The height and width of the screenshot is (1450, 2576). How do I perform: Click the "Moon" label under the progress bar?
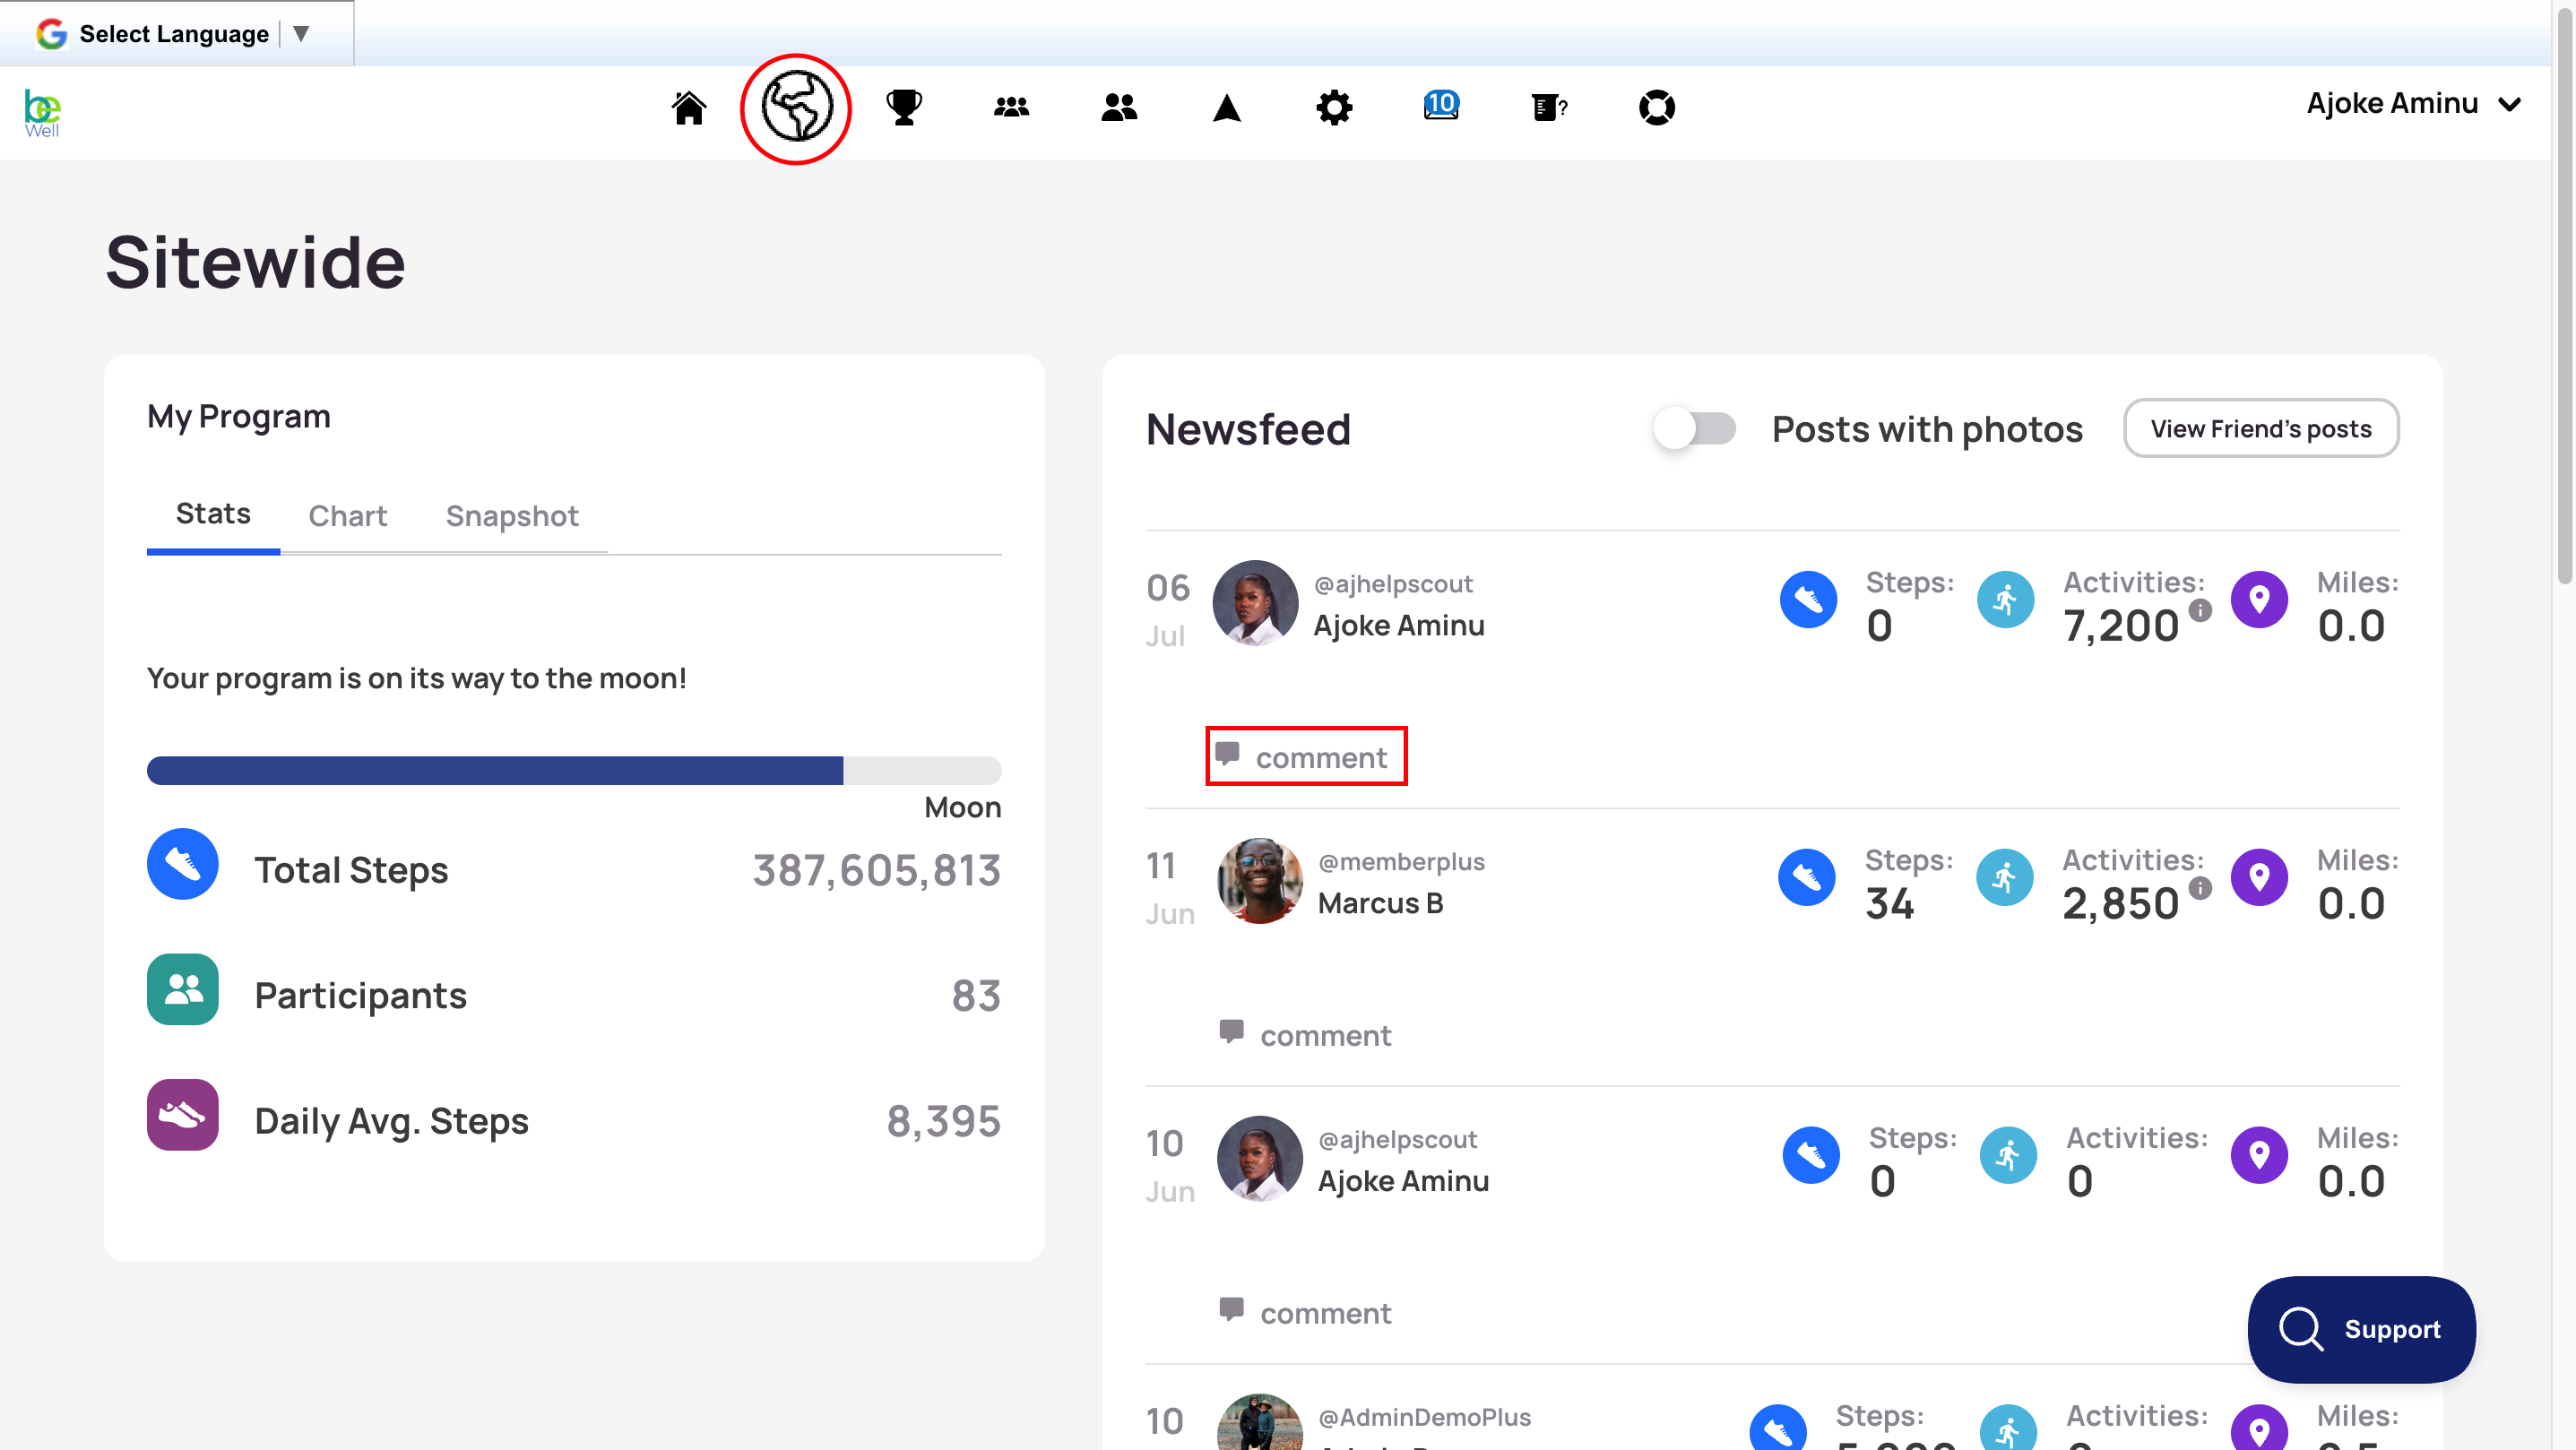tap(962, 807)
